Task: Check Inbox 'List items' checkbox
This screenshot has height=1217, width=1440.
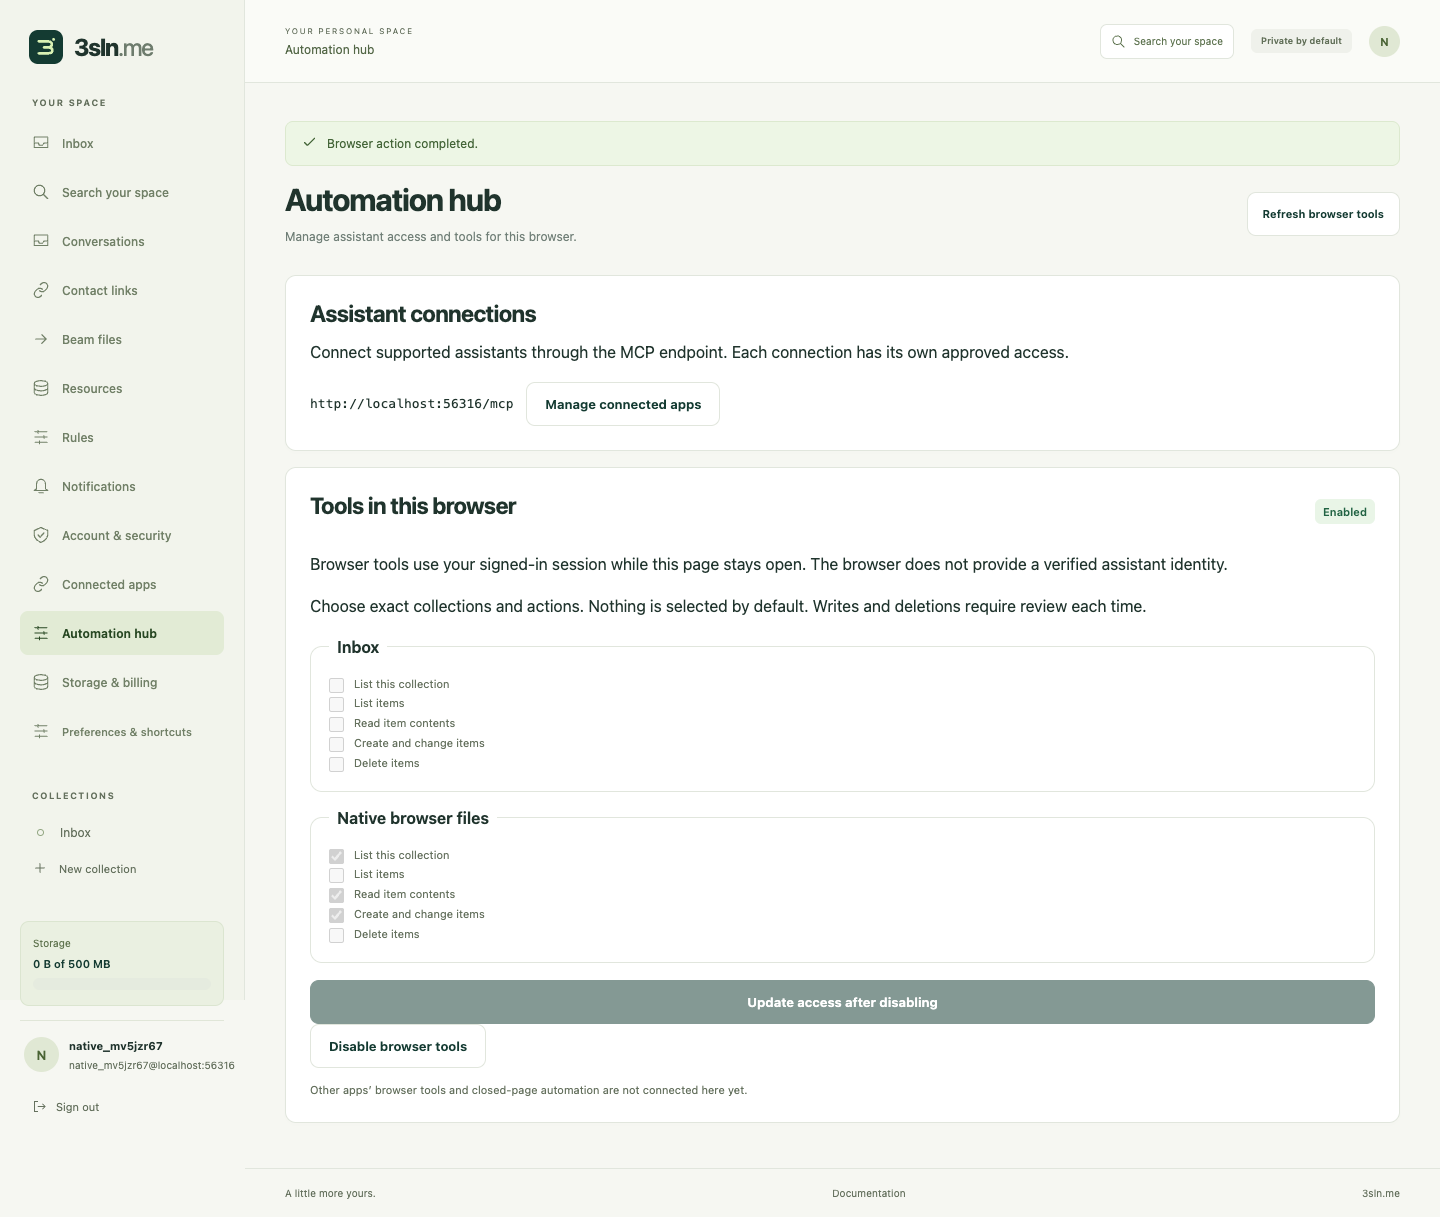Action: pyautogui.click(x=336, y=704)
